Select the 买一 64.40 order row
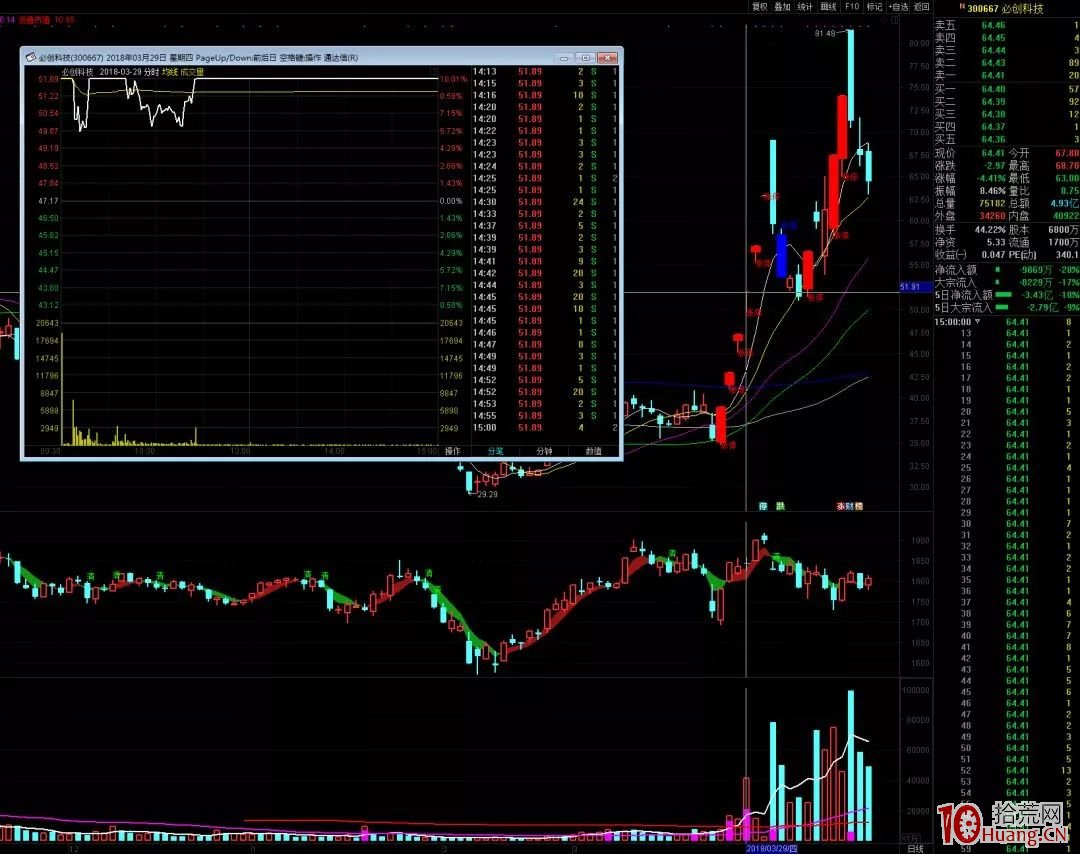 1006,89
